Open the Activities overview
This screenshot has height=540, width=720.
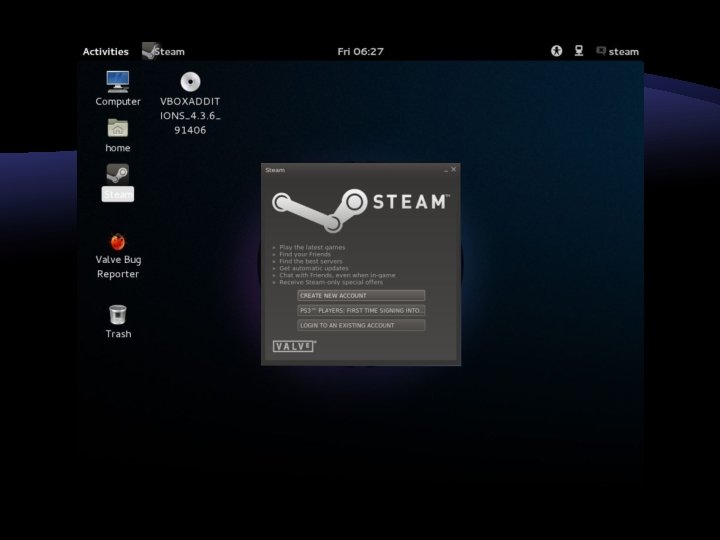[106, 51]
